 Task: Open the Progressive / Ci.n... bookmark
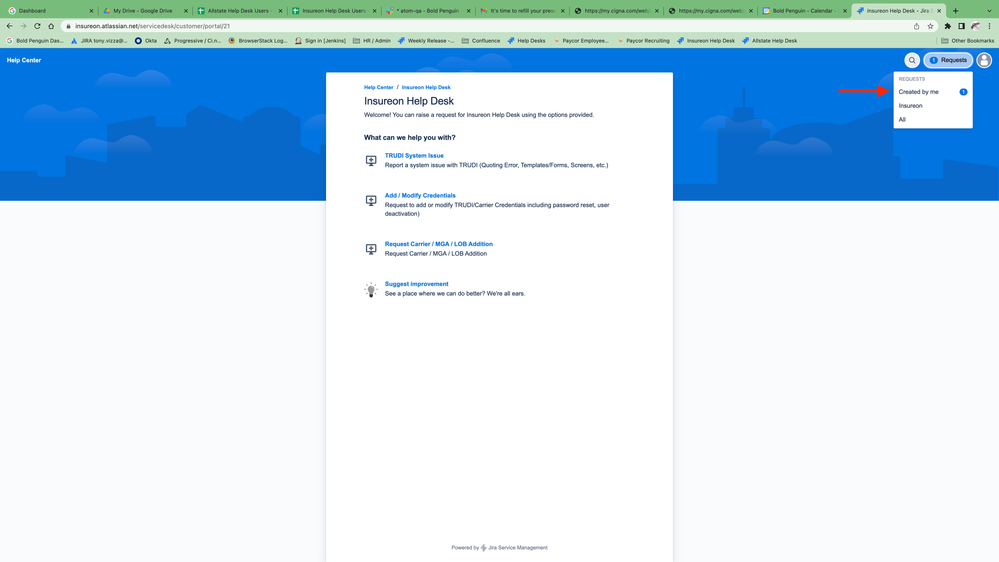192,41
